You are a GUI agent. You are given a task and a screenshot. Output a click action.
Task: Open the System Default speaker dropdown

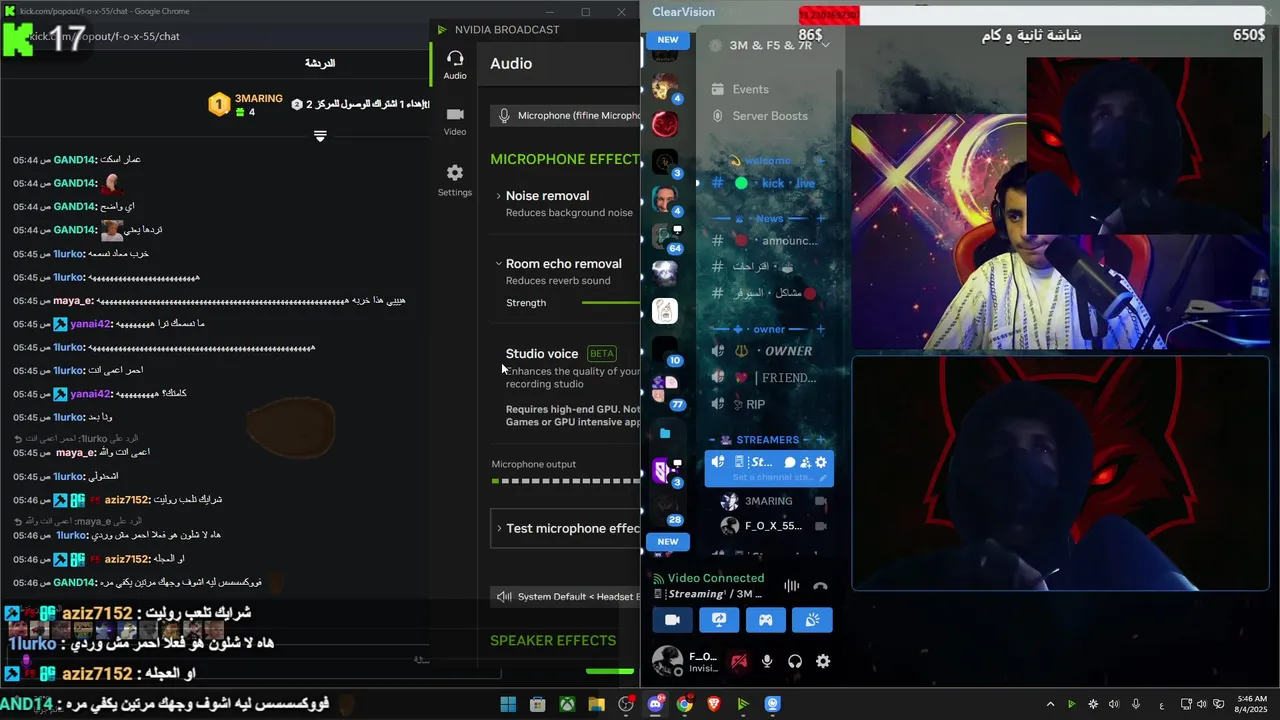pyautogui.click(x=566, y=596)
